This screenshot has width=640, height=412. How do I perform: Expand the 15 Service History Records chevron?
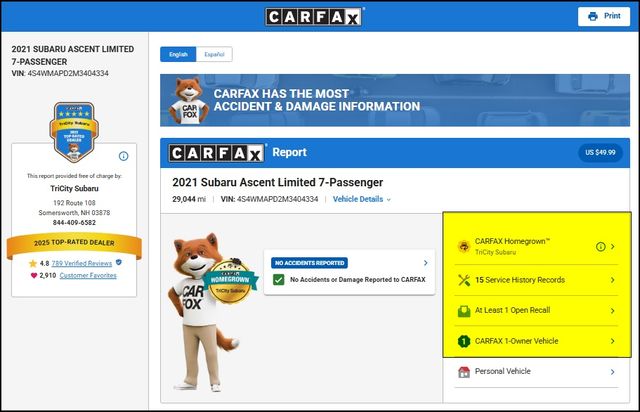[613, 280]
